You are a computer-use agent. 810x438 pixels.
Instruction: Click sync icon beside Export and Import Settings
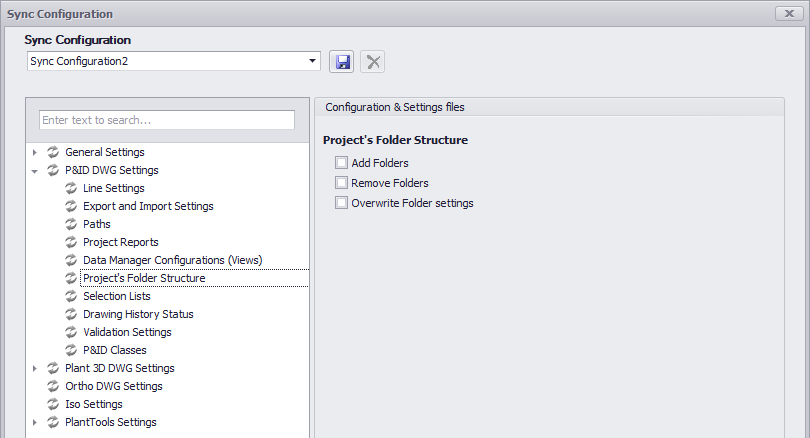tap(71, 207)
